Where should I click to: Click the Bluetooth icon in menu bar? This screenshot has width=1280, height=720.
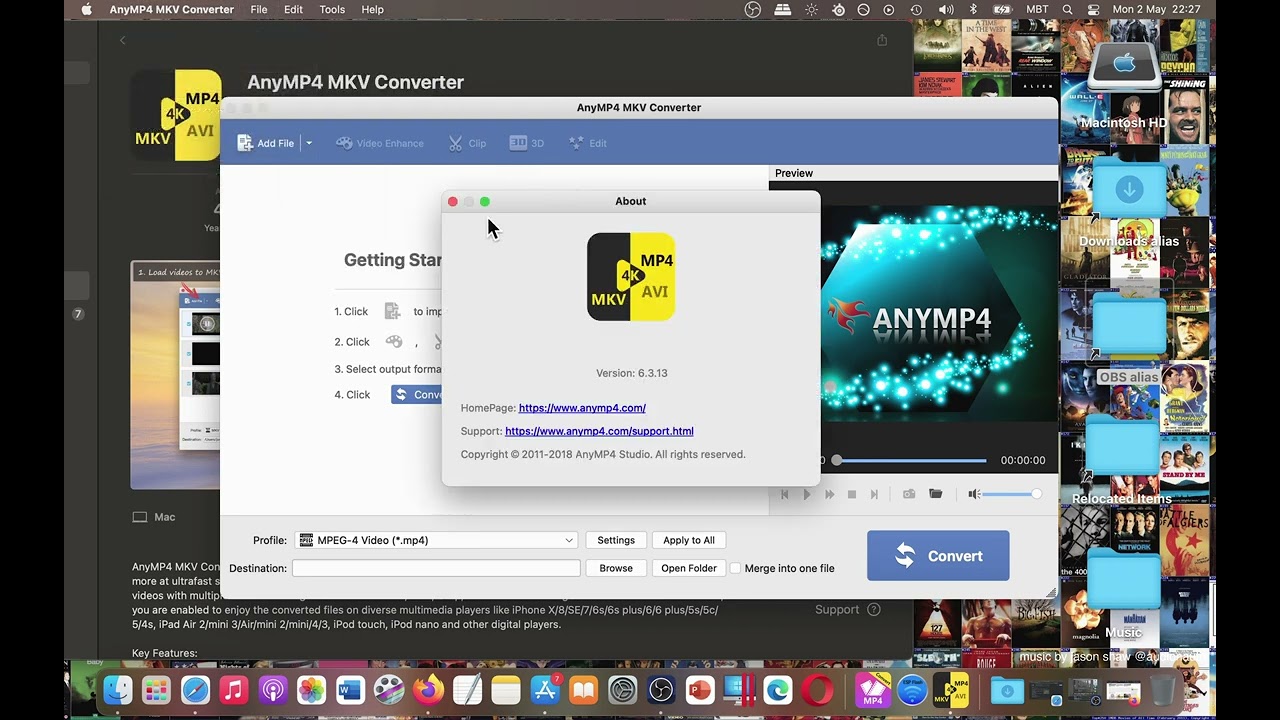click(973, 9)
